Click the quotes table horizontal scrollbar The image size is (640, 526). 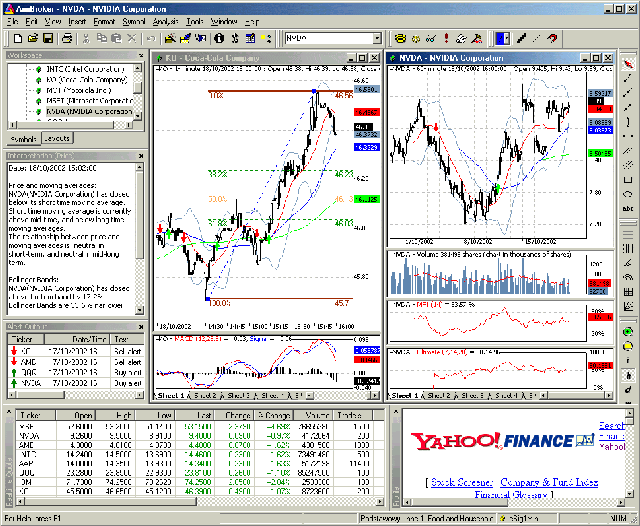pos(198,501)
